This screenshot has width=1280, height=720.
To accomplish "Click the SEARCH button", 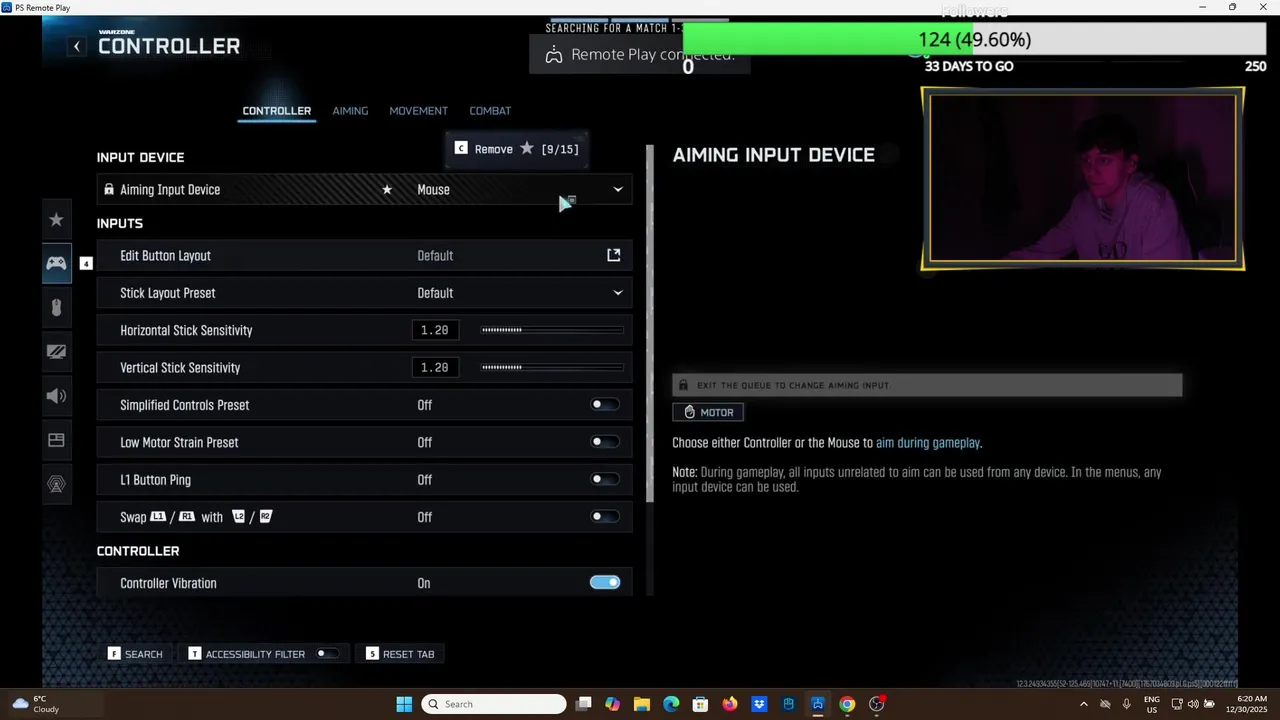I will pos(135,654).
